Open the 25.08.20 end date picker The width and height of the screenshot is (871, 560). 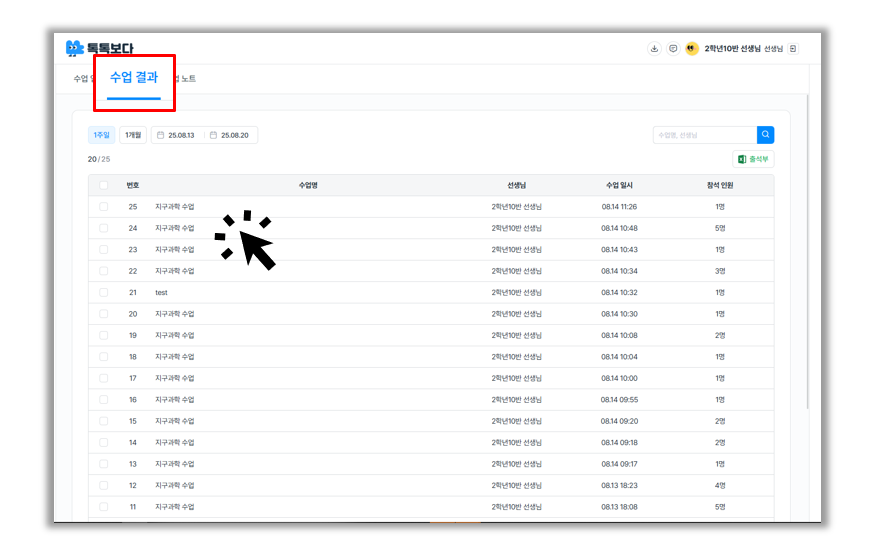tap(235, 135)
